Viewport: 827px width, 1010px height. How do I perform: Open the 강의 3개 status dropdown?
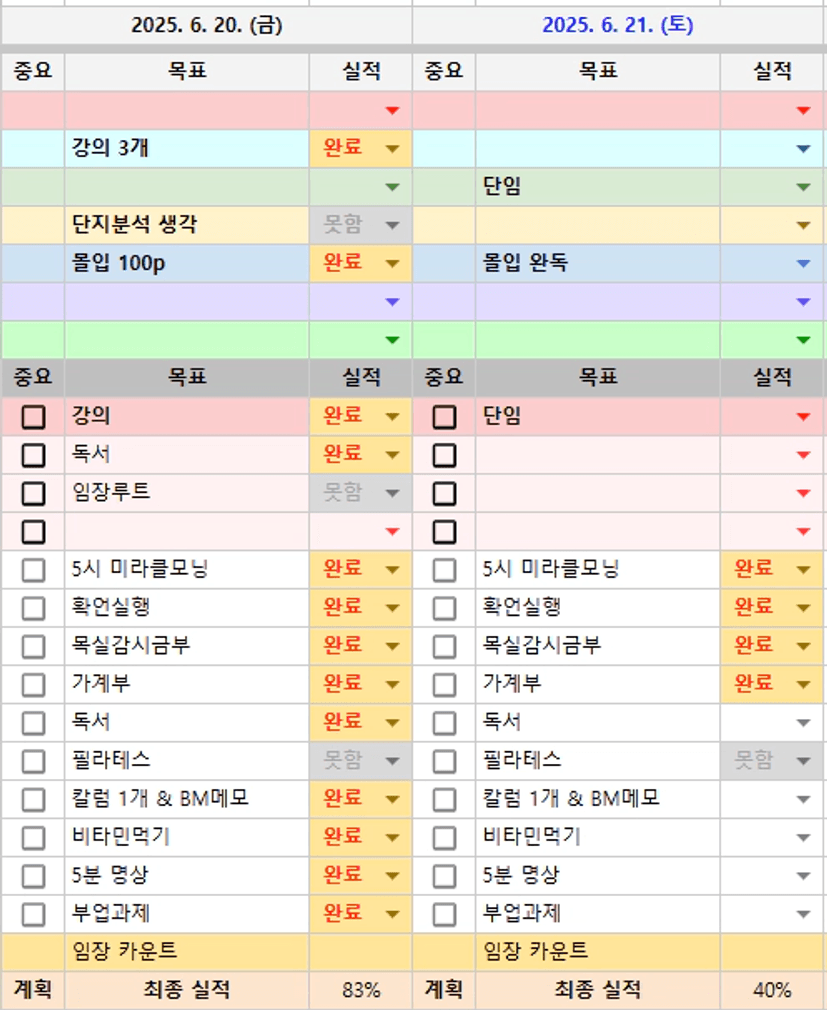tap(392, 149)
